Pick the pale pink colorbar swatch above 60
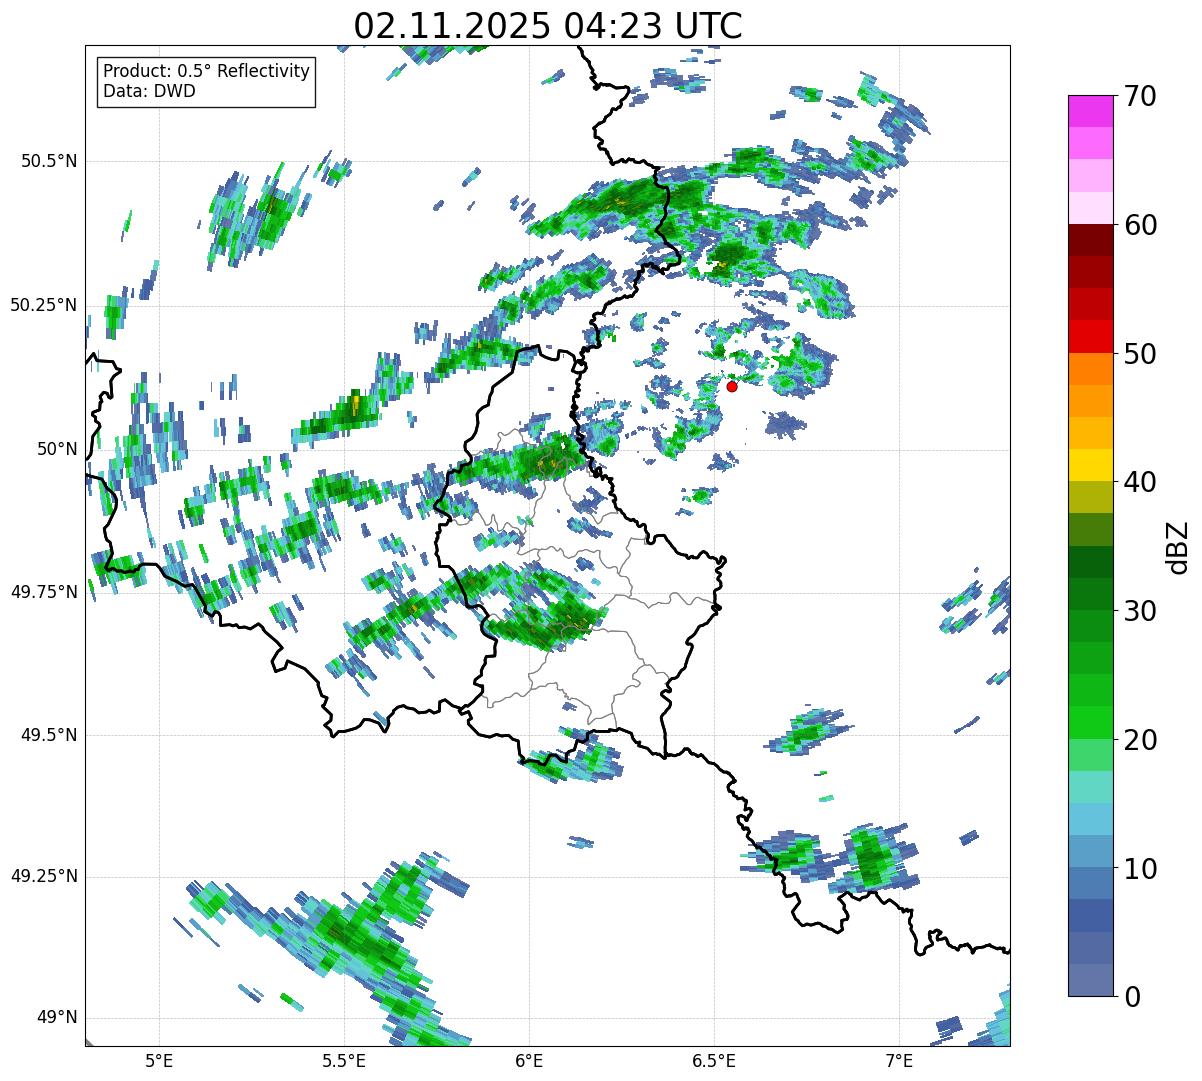The width and height of the screenshot is (1202, 1081). 1090,208
